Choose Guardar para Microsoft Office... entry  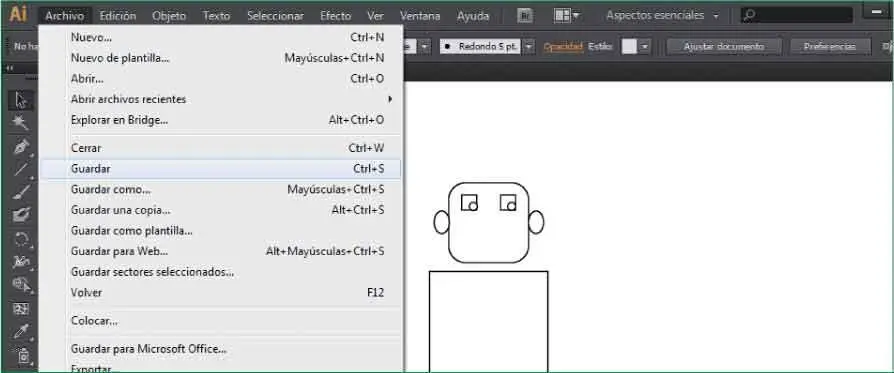coord(220,348)
